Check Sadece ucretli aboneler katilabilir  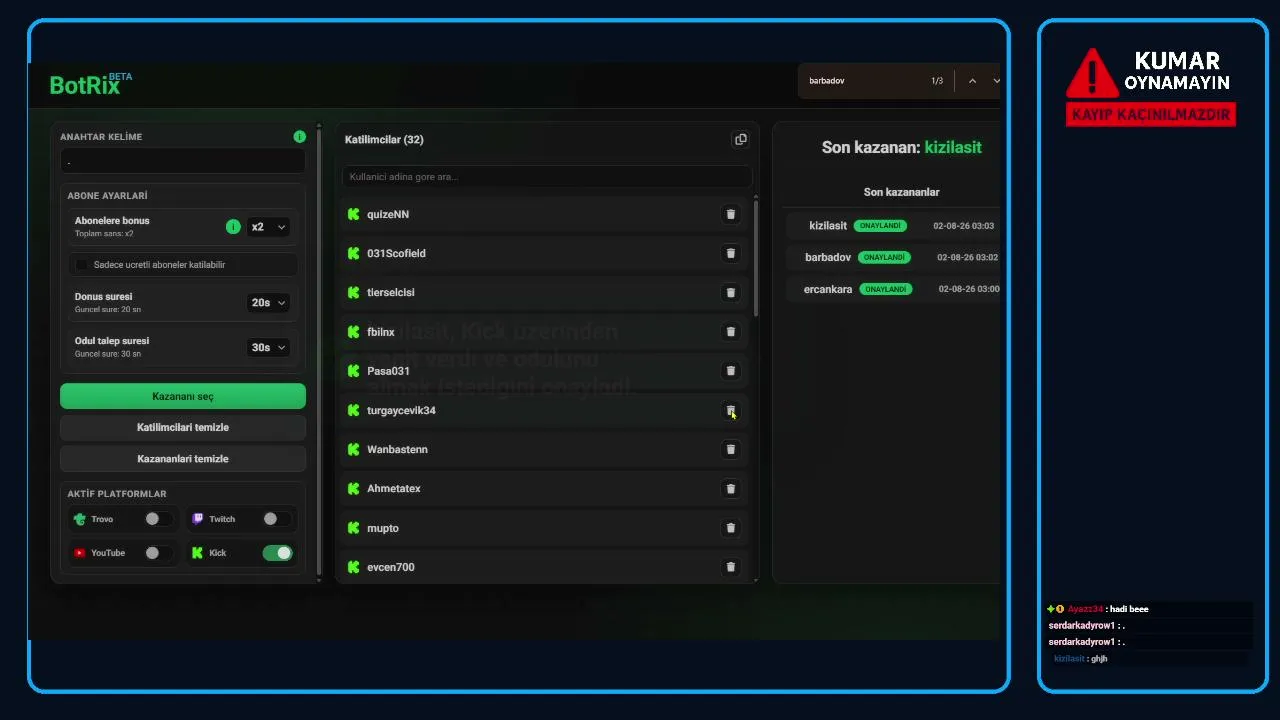tap(82, 265)
